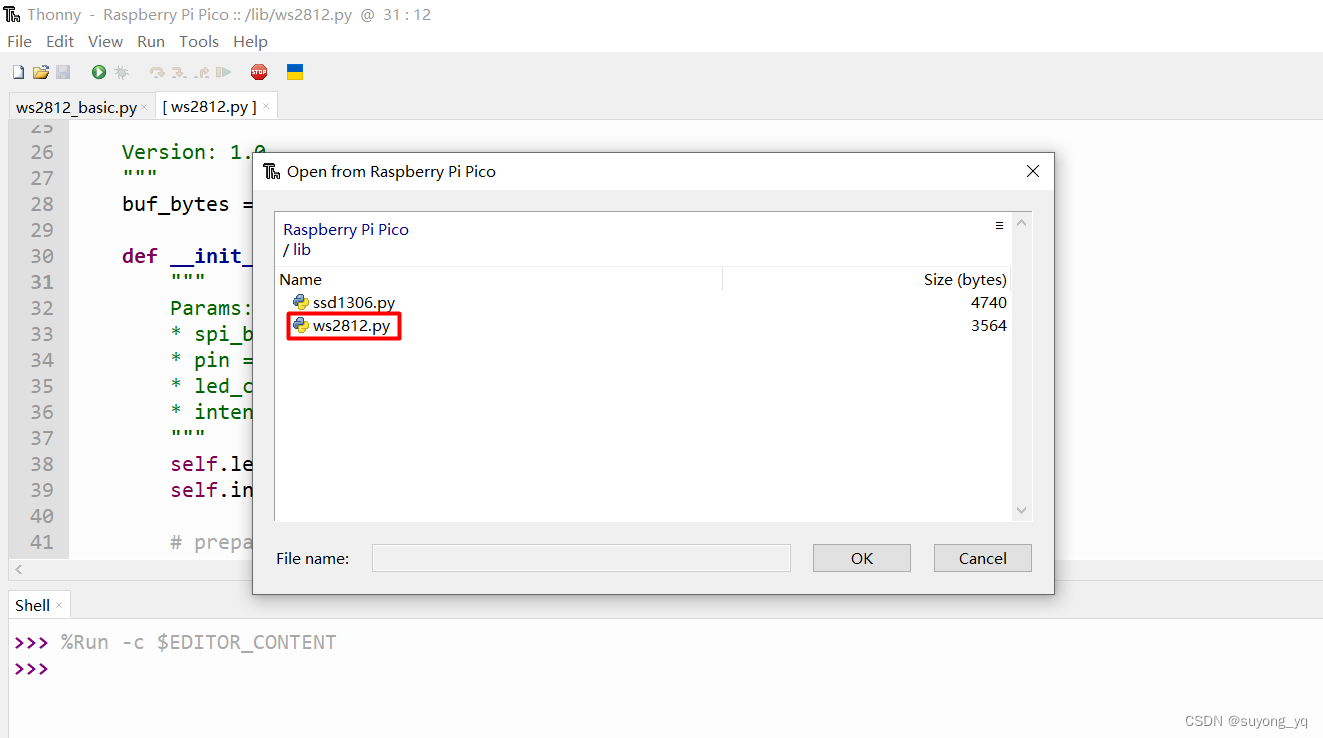Click the Save disk icon in toolbar
Screen dimensions: 1323x738
click(63, 72)
